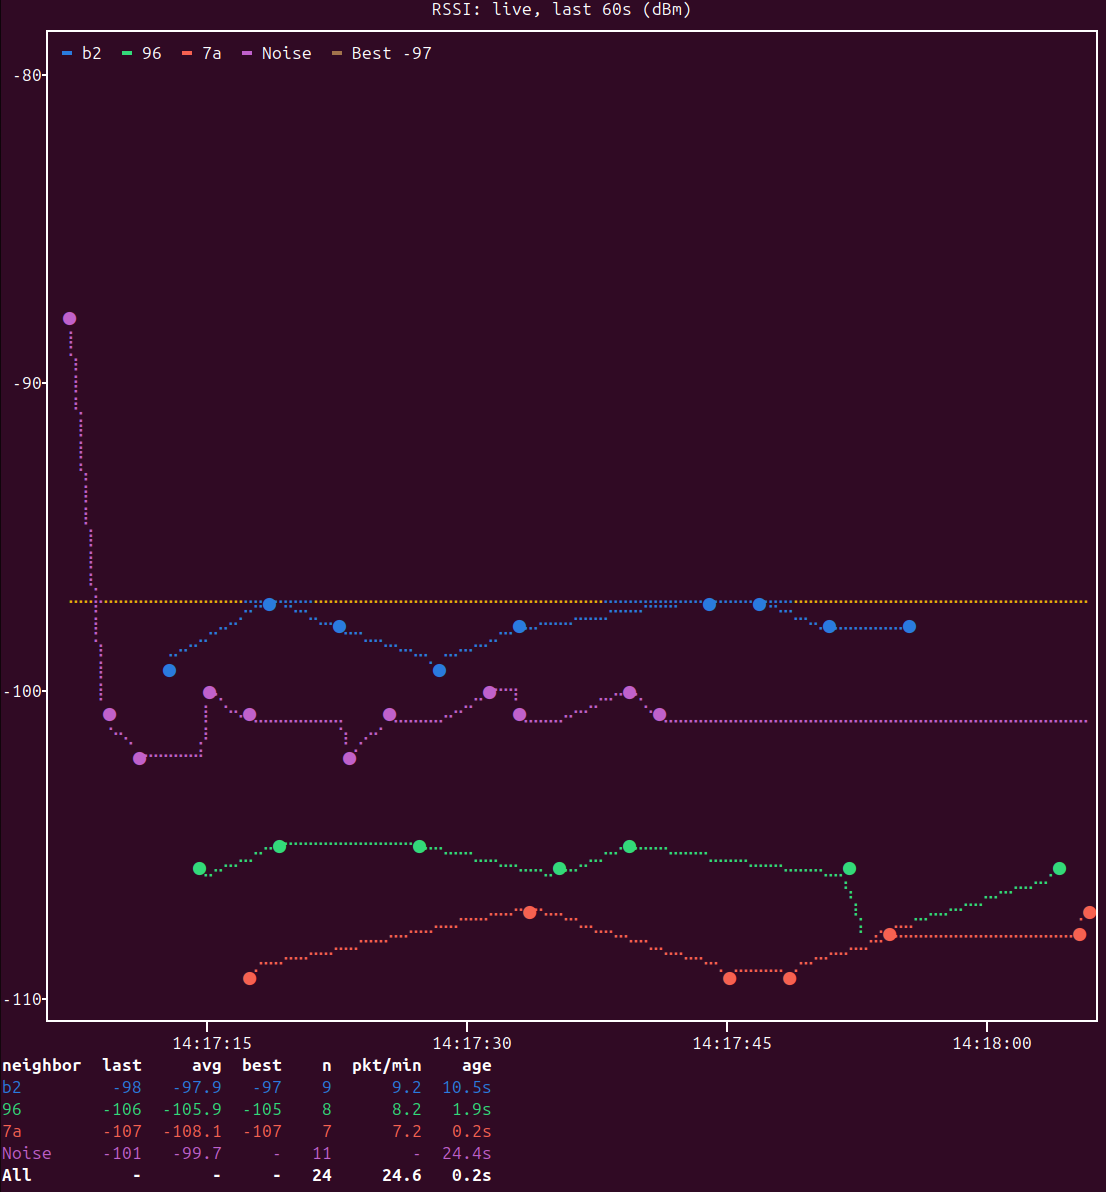Click the first green 96 data point
The width and height of the screenshot is (1106, 1192).
coord(199,868)
